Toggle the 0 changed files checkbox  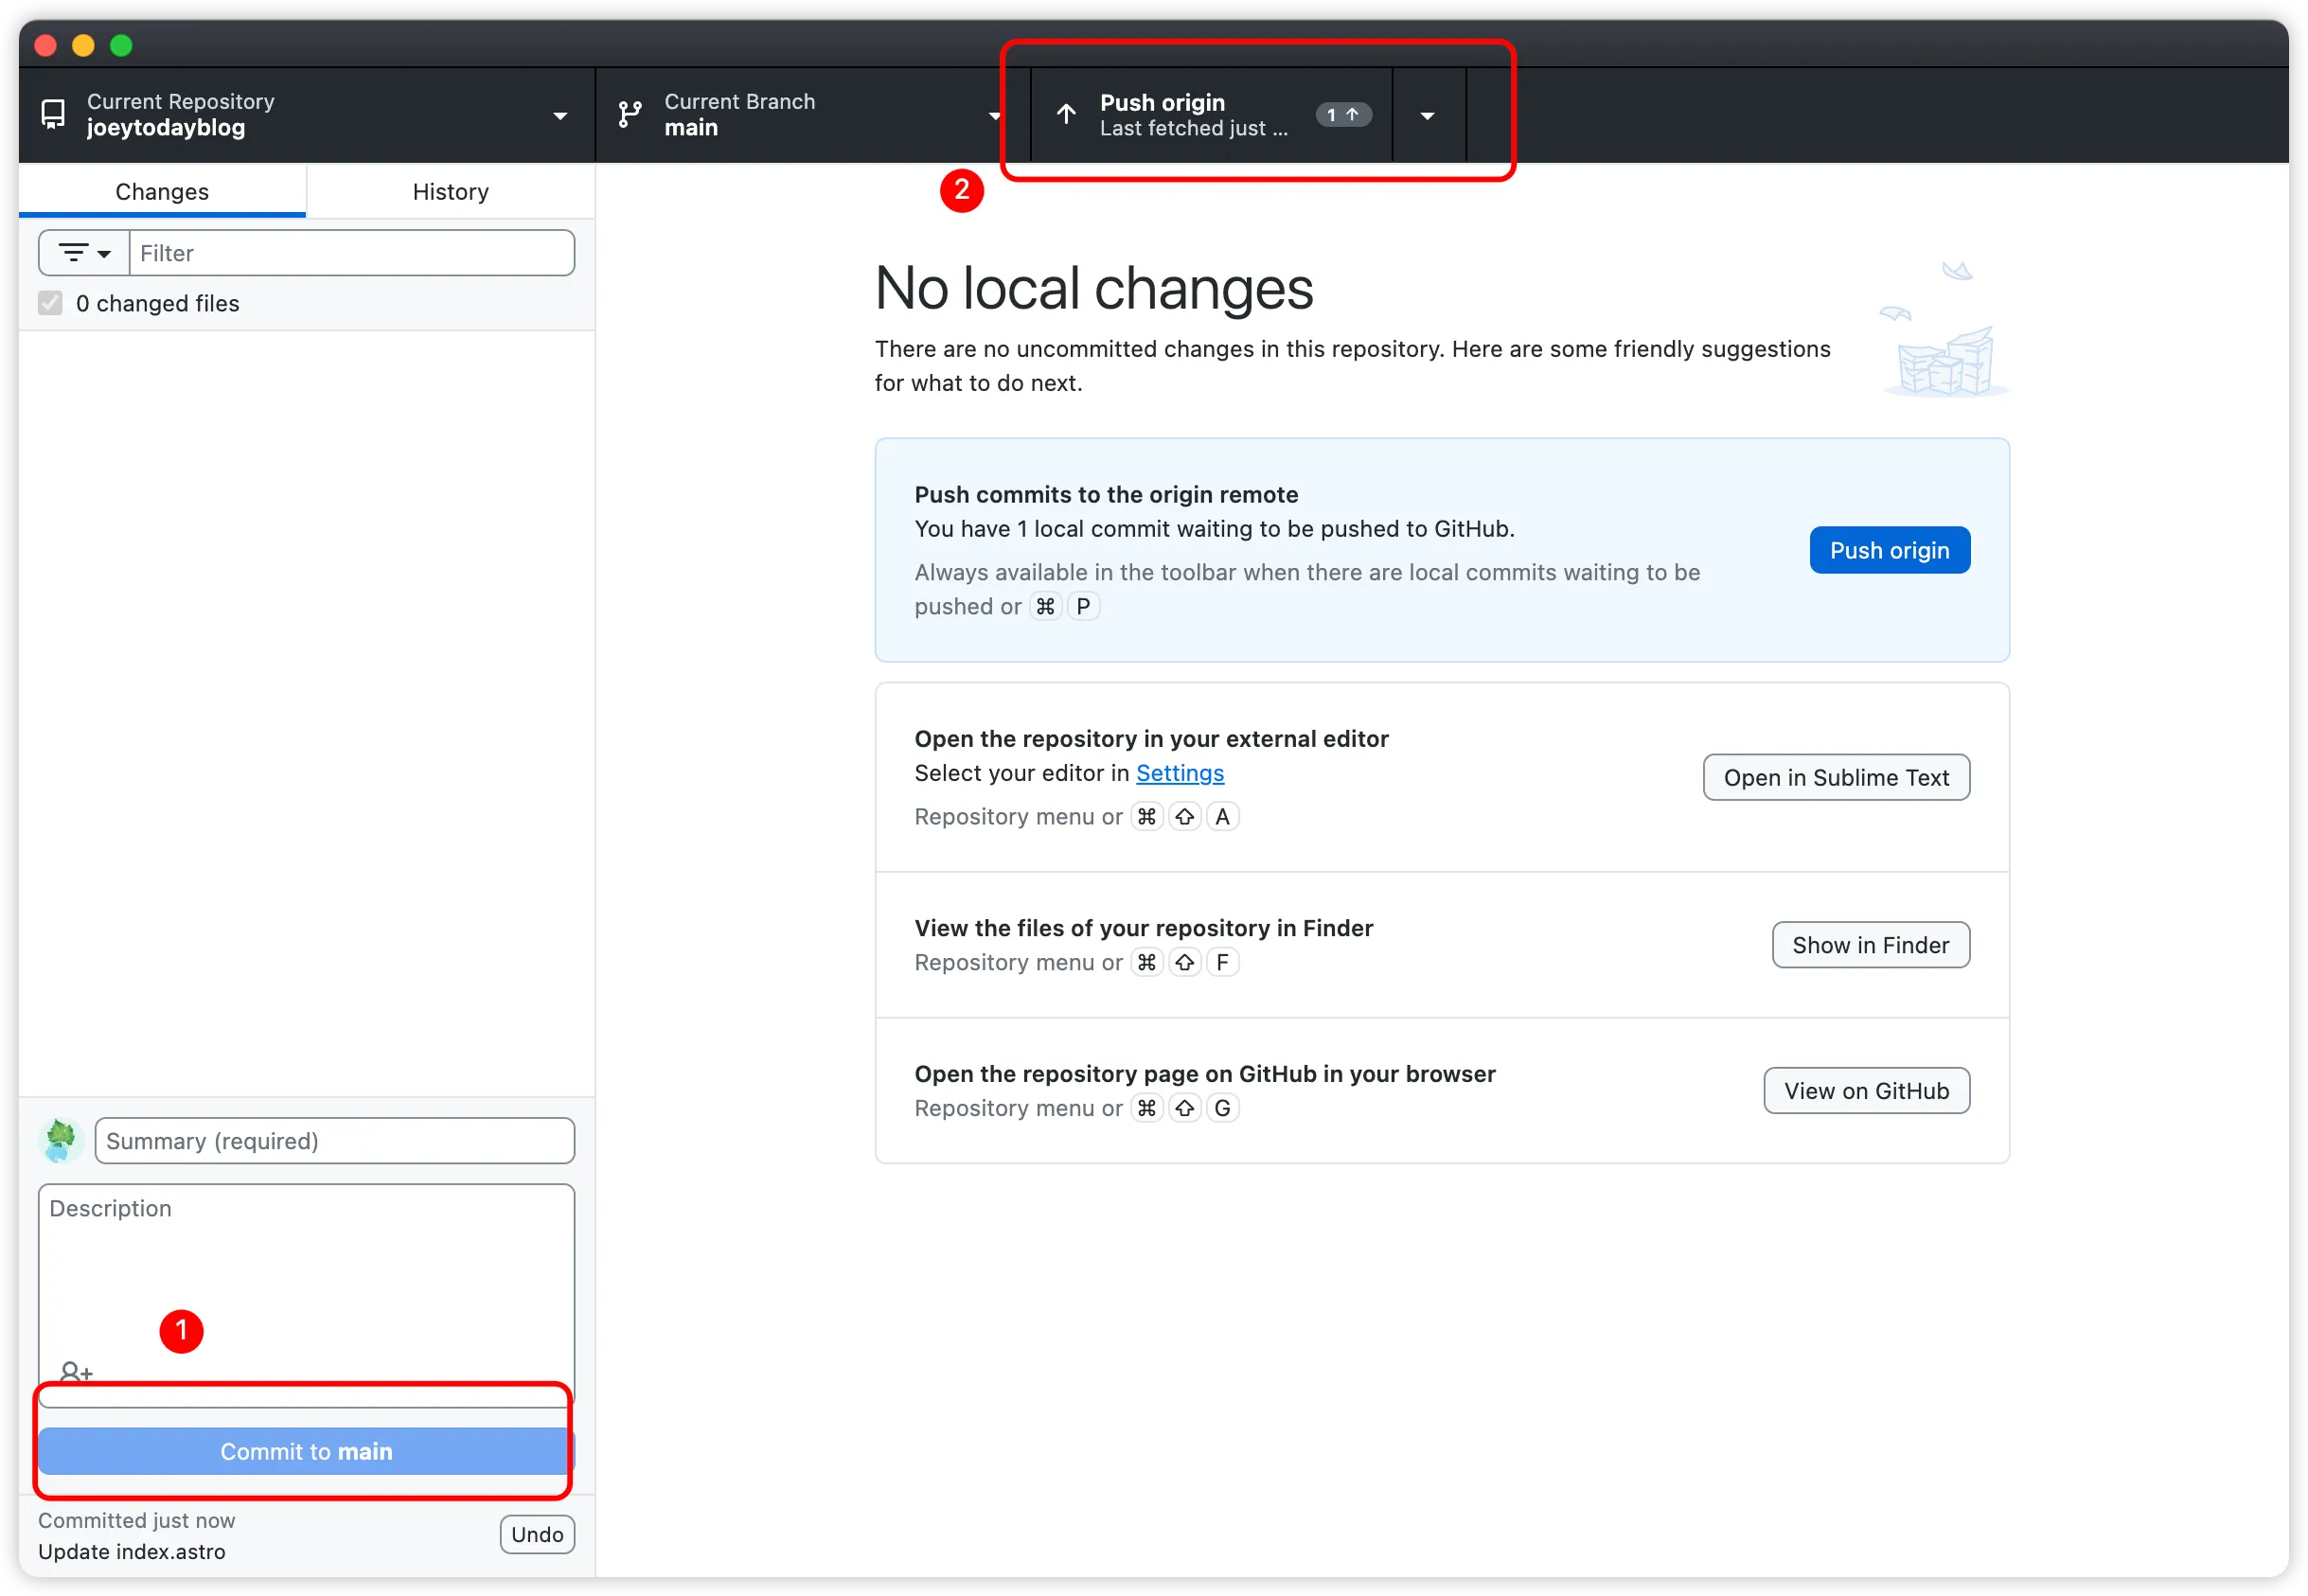[x=50, y=303]
